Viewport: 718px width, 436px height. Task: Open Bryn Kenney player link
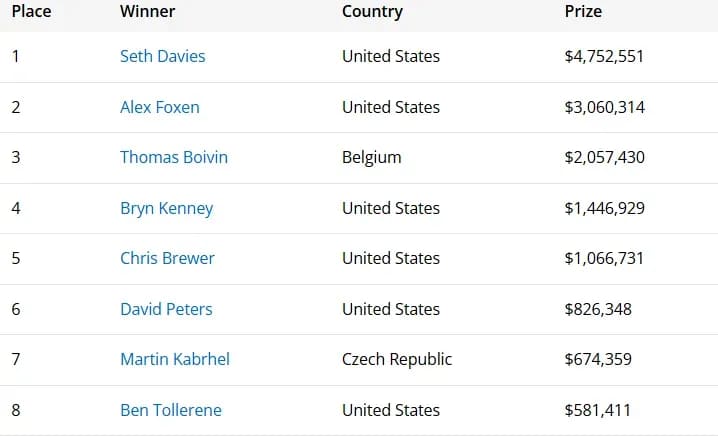tap(167, 209)
